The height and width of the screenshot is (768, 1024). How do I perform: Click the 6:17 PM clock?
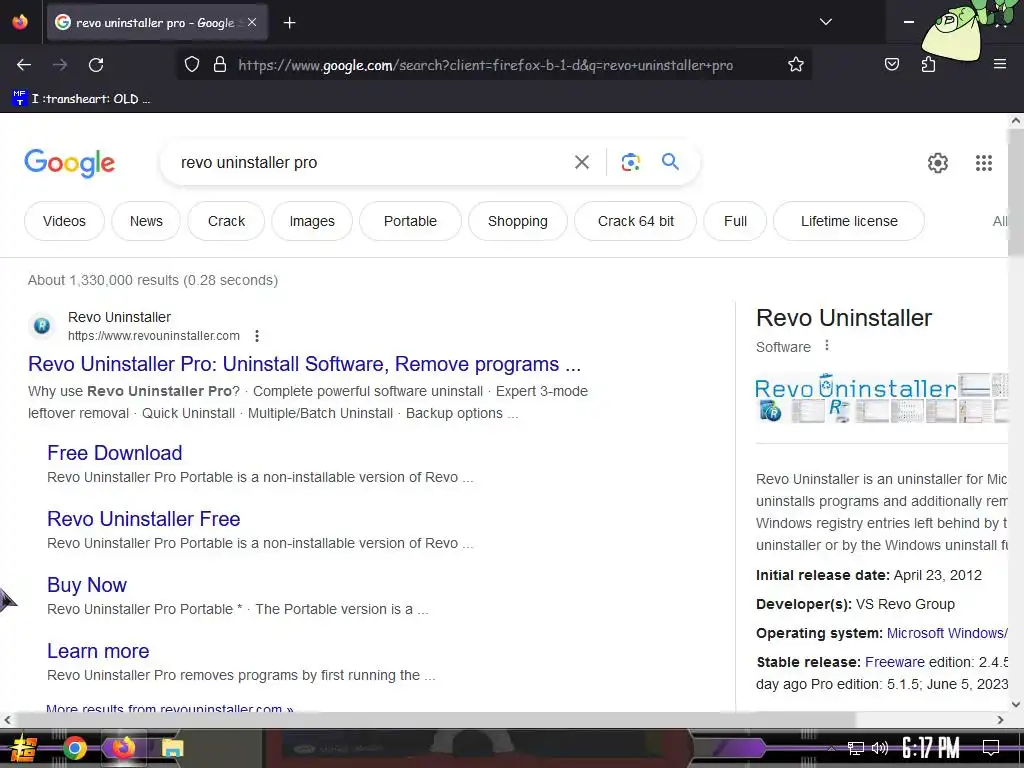pos(931,748)
